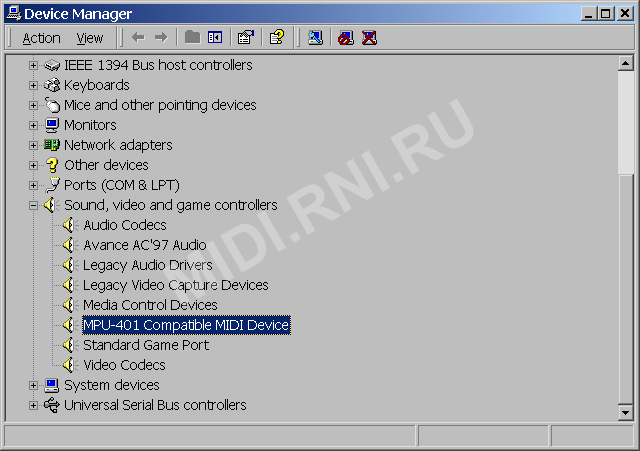Expand Universal Serial Bus controllers node
The width and height of the screenshot is (640, 451).
click(x=33, y=405)
